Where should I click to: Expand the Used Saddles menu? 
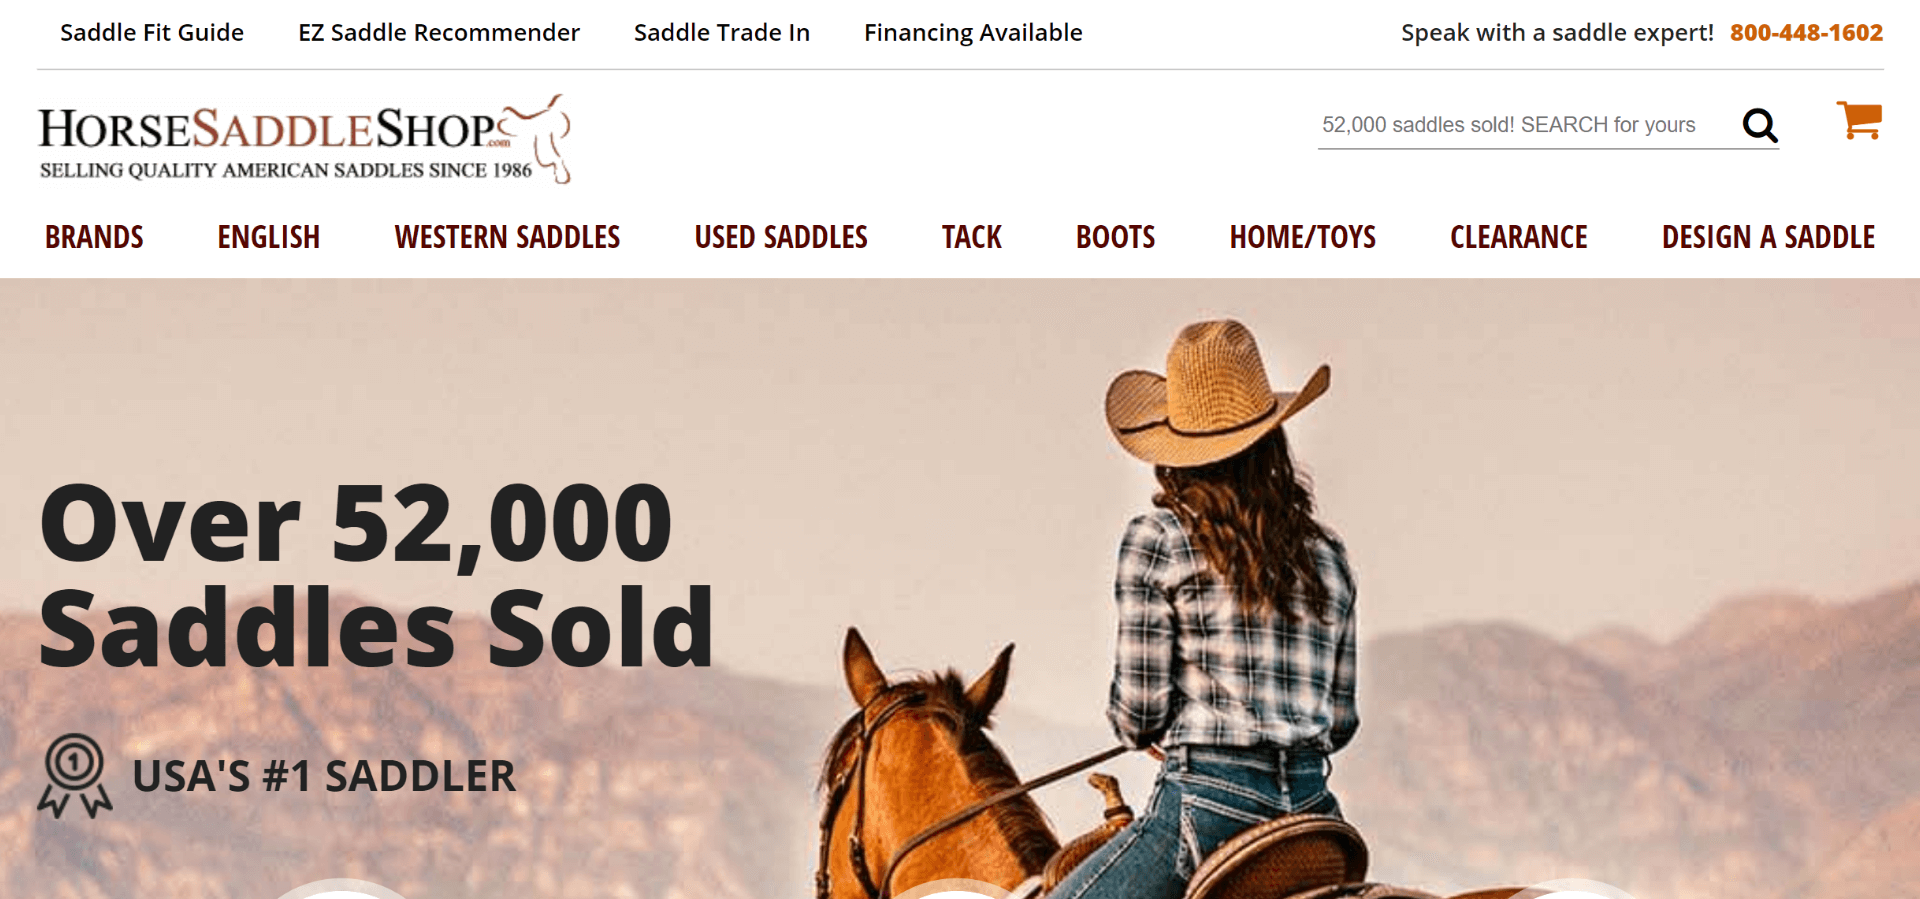click(781, 237)
